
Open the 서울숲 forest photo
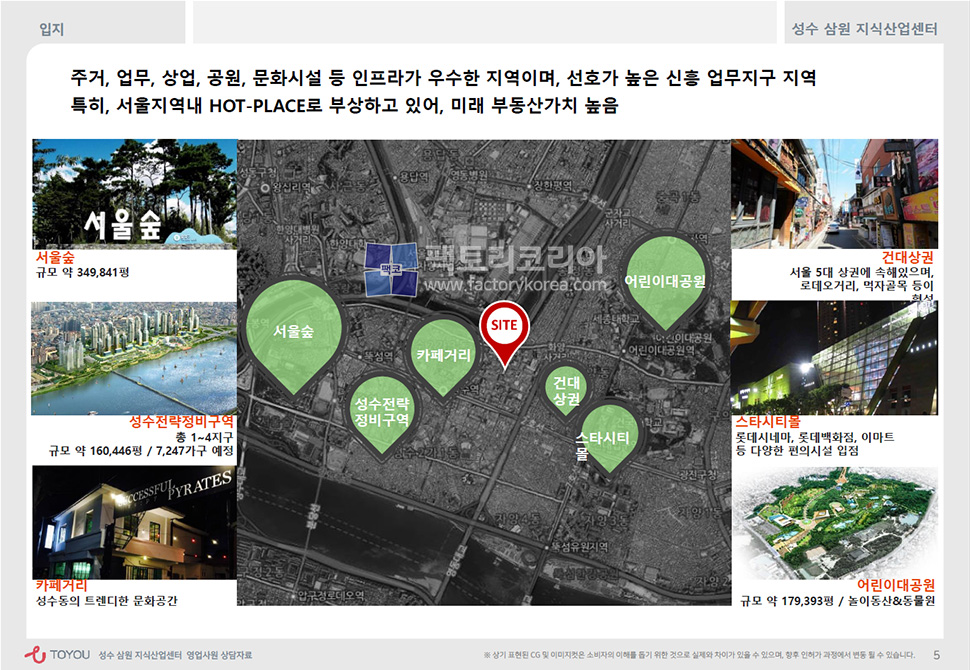(134, 194)
